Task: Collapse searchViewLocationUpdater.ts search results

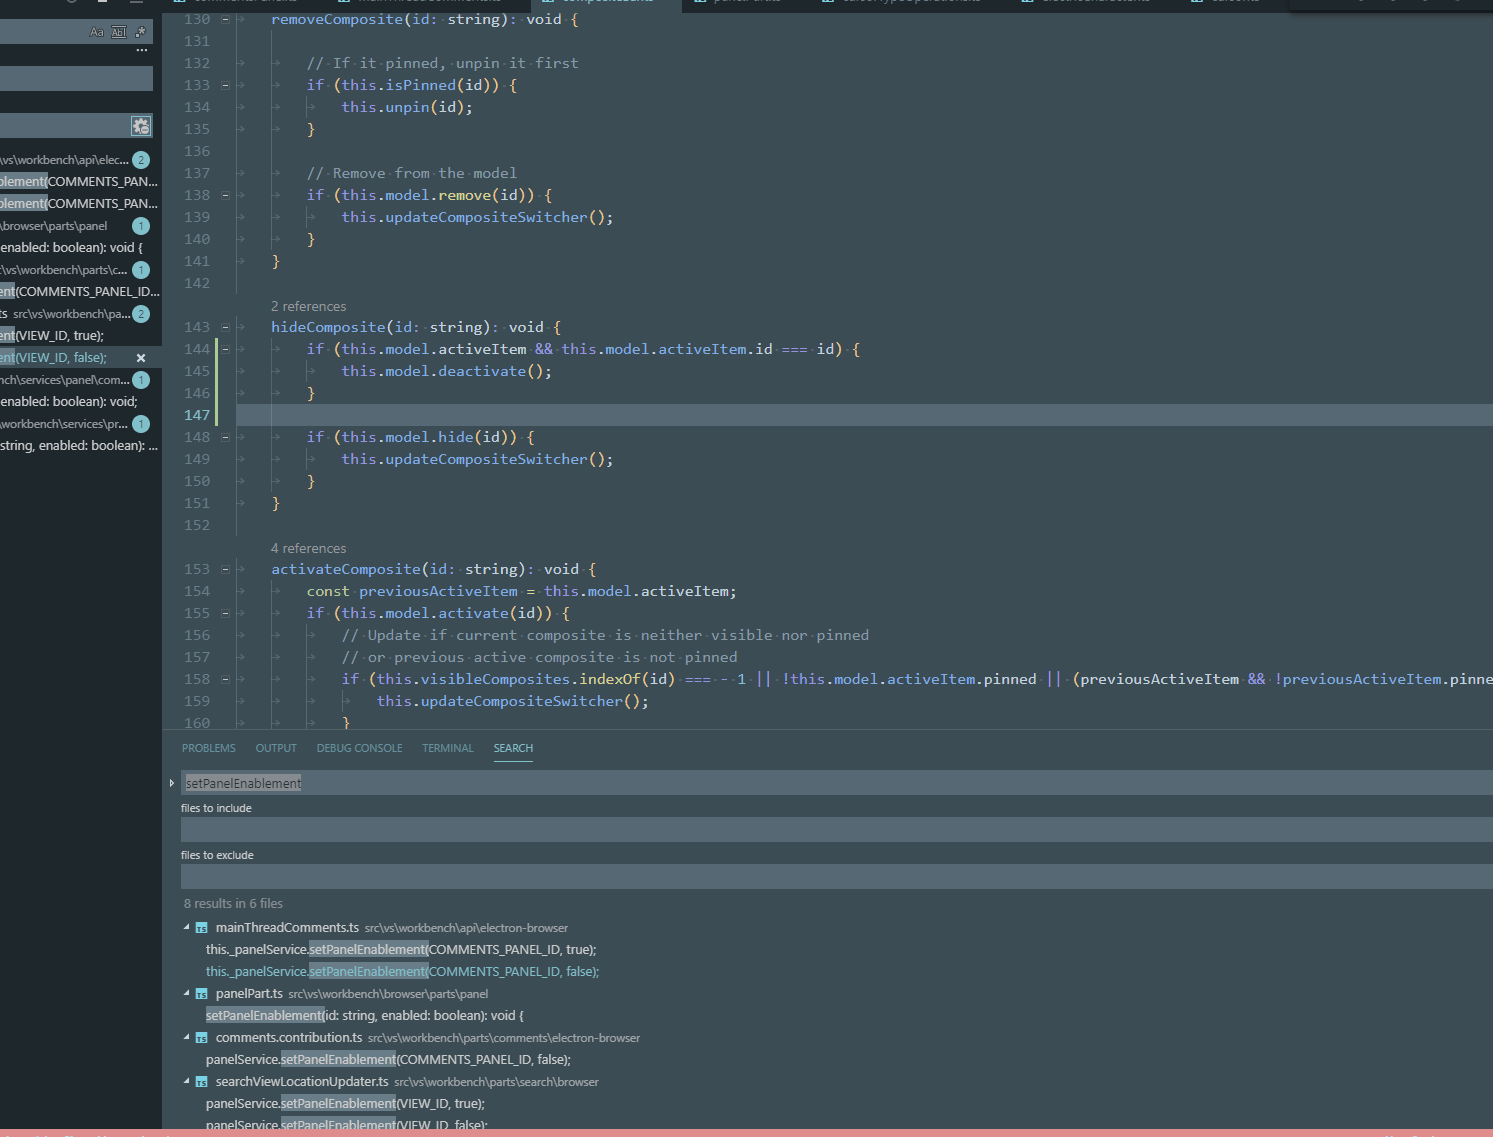Action: [x=187, y=1081]
